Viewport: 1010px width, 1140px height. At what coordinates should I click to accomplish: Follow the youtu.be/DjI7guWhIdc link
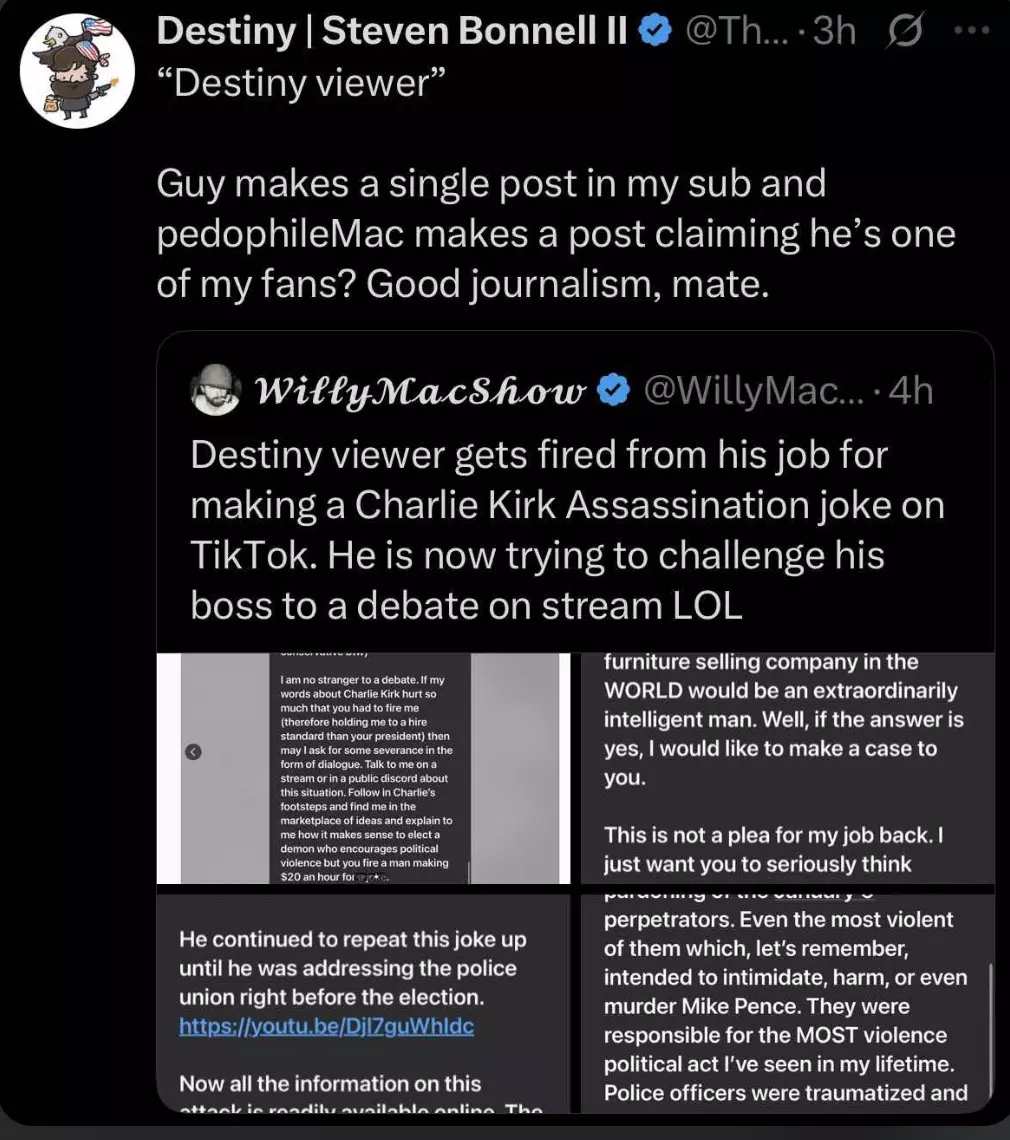(x=326, y=1026)
